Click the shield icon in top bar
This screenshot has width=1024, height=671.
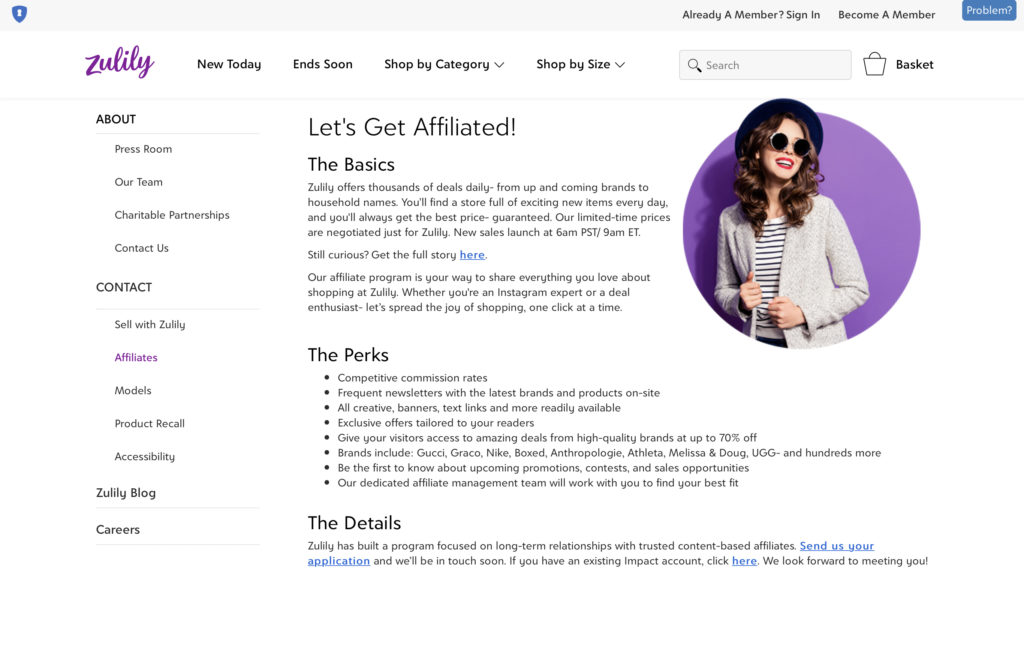pos(19,14)
